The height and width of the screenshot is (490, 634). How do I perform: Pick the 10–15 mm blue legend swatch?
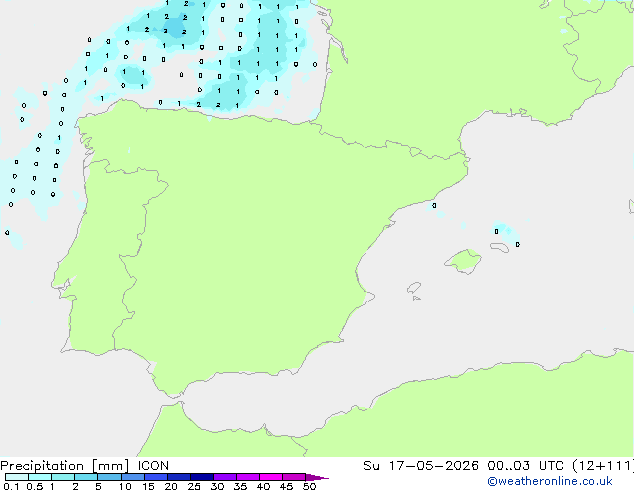(133, 477)
